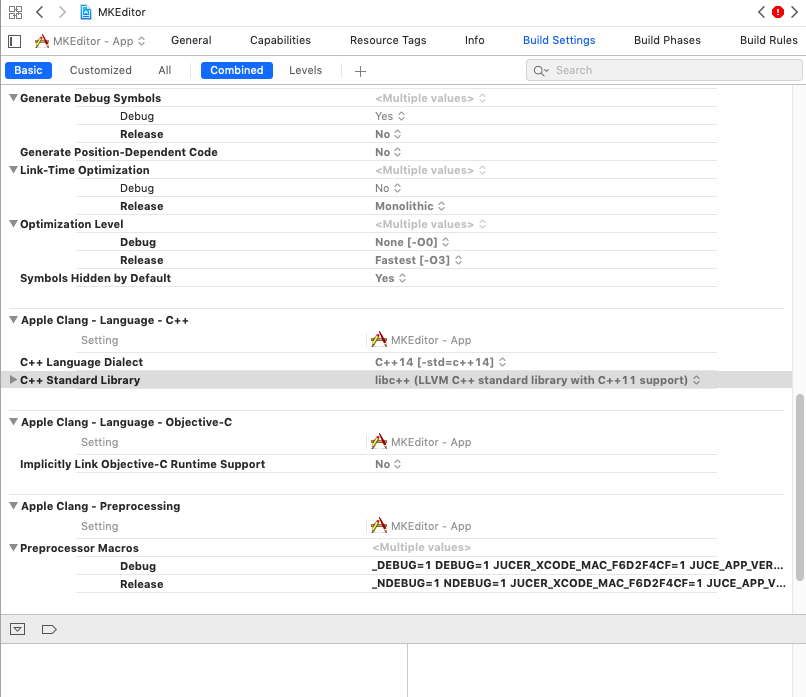Select the Build Settings tab
The width and height of the screenshot is (806, 697).
[x=559, y=40]
